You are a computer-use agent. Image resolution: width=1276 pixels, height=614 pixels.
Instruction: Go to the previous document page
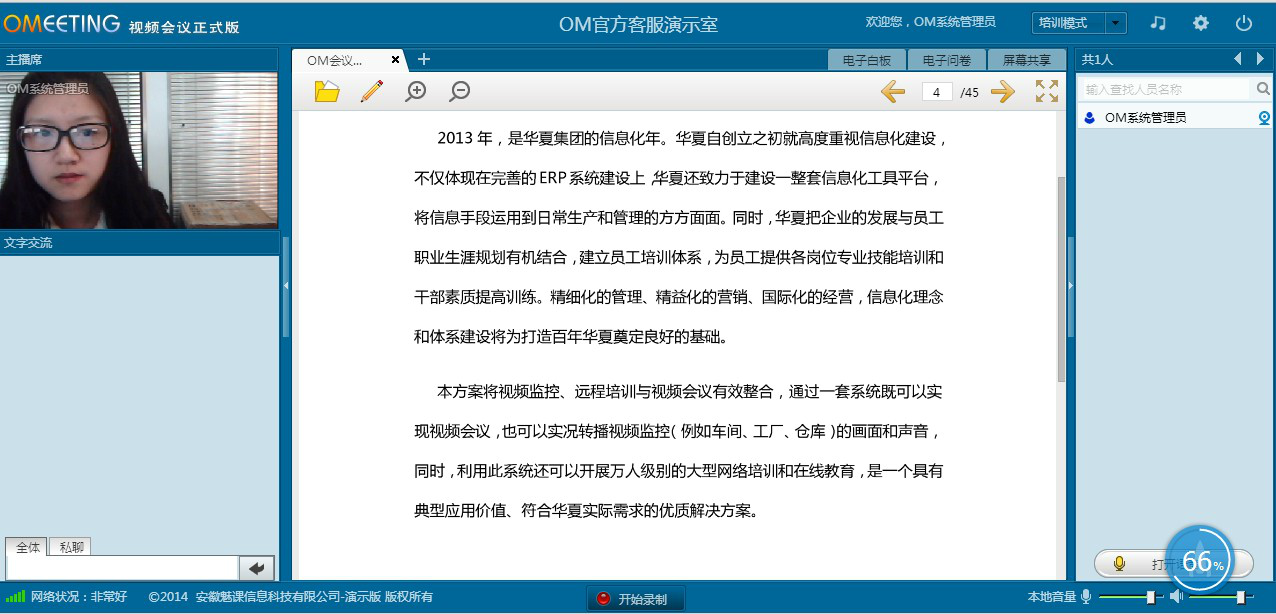(x=893, y=92)
